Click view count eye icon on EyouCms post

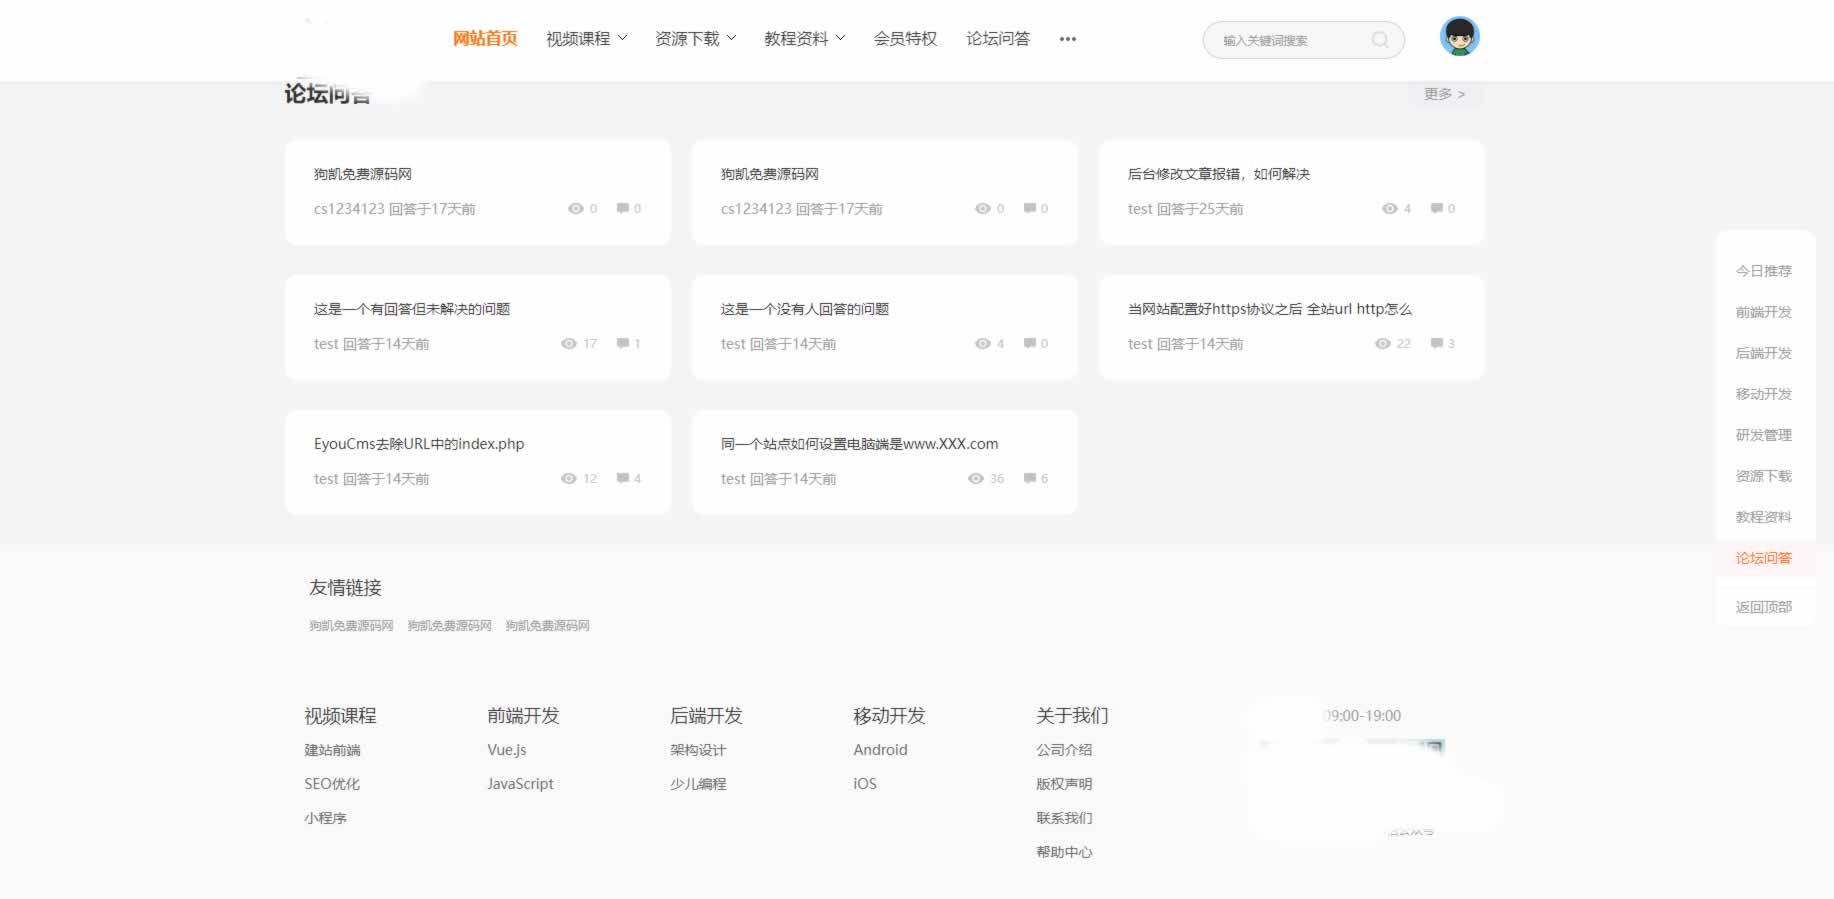click(x=569, y=479)
